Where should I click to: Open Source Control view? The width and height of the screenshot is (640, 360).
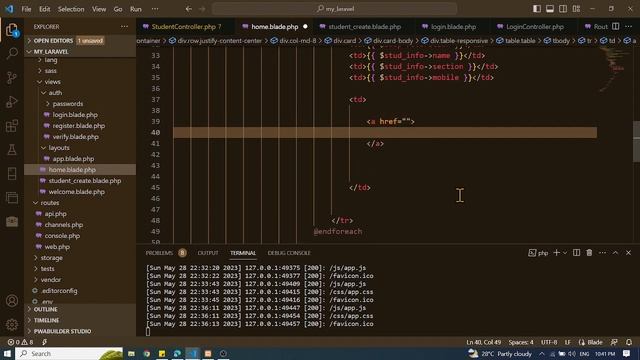[x=12, y=77]
